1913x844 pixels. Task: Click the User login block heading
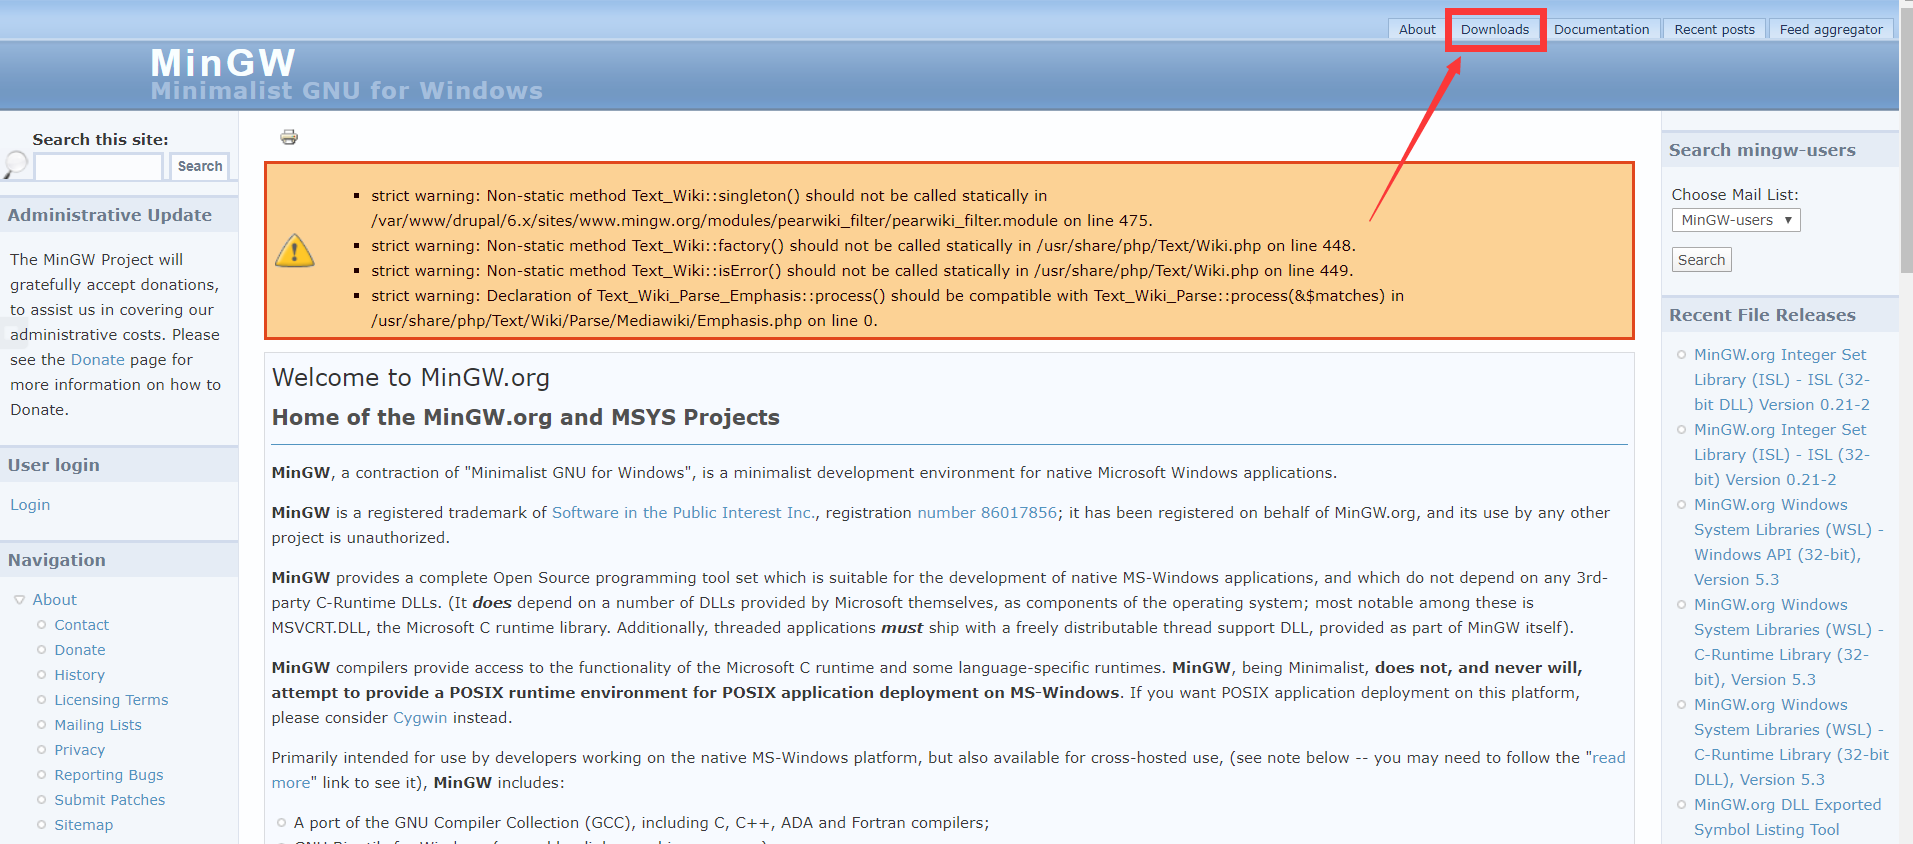(x=54, y=465)
